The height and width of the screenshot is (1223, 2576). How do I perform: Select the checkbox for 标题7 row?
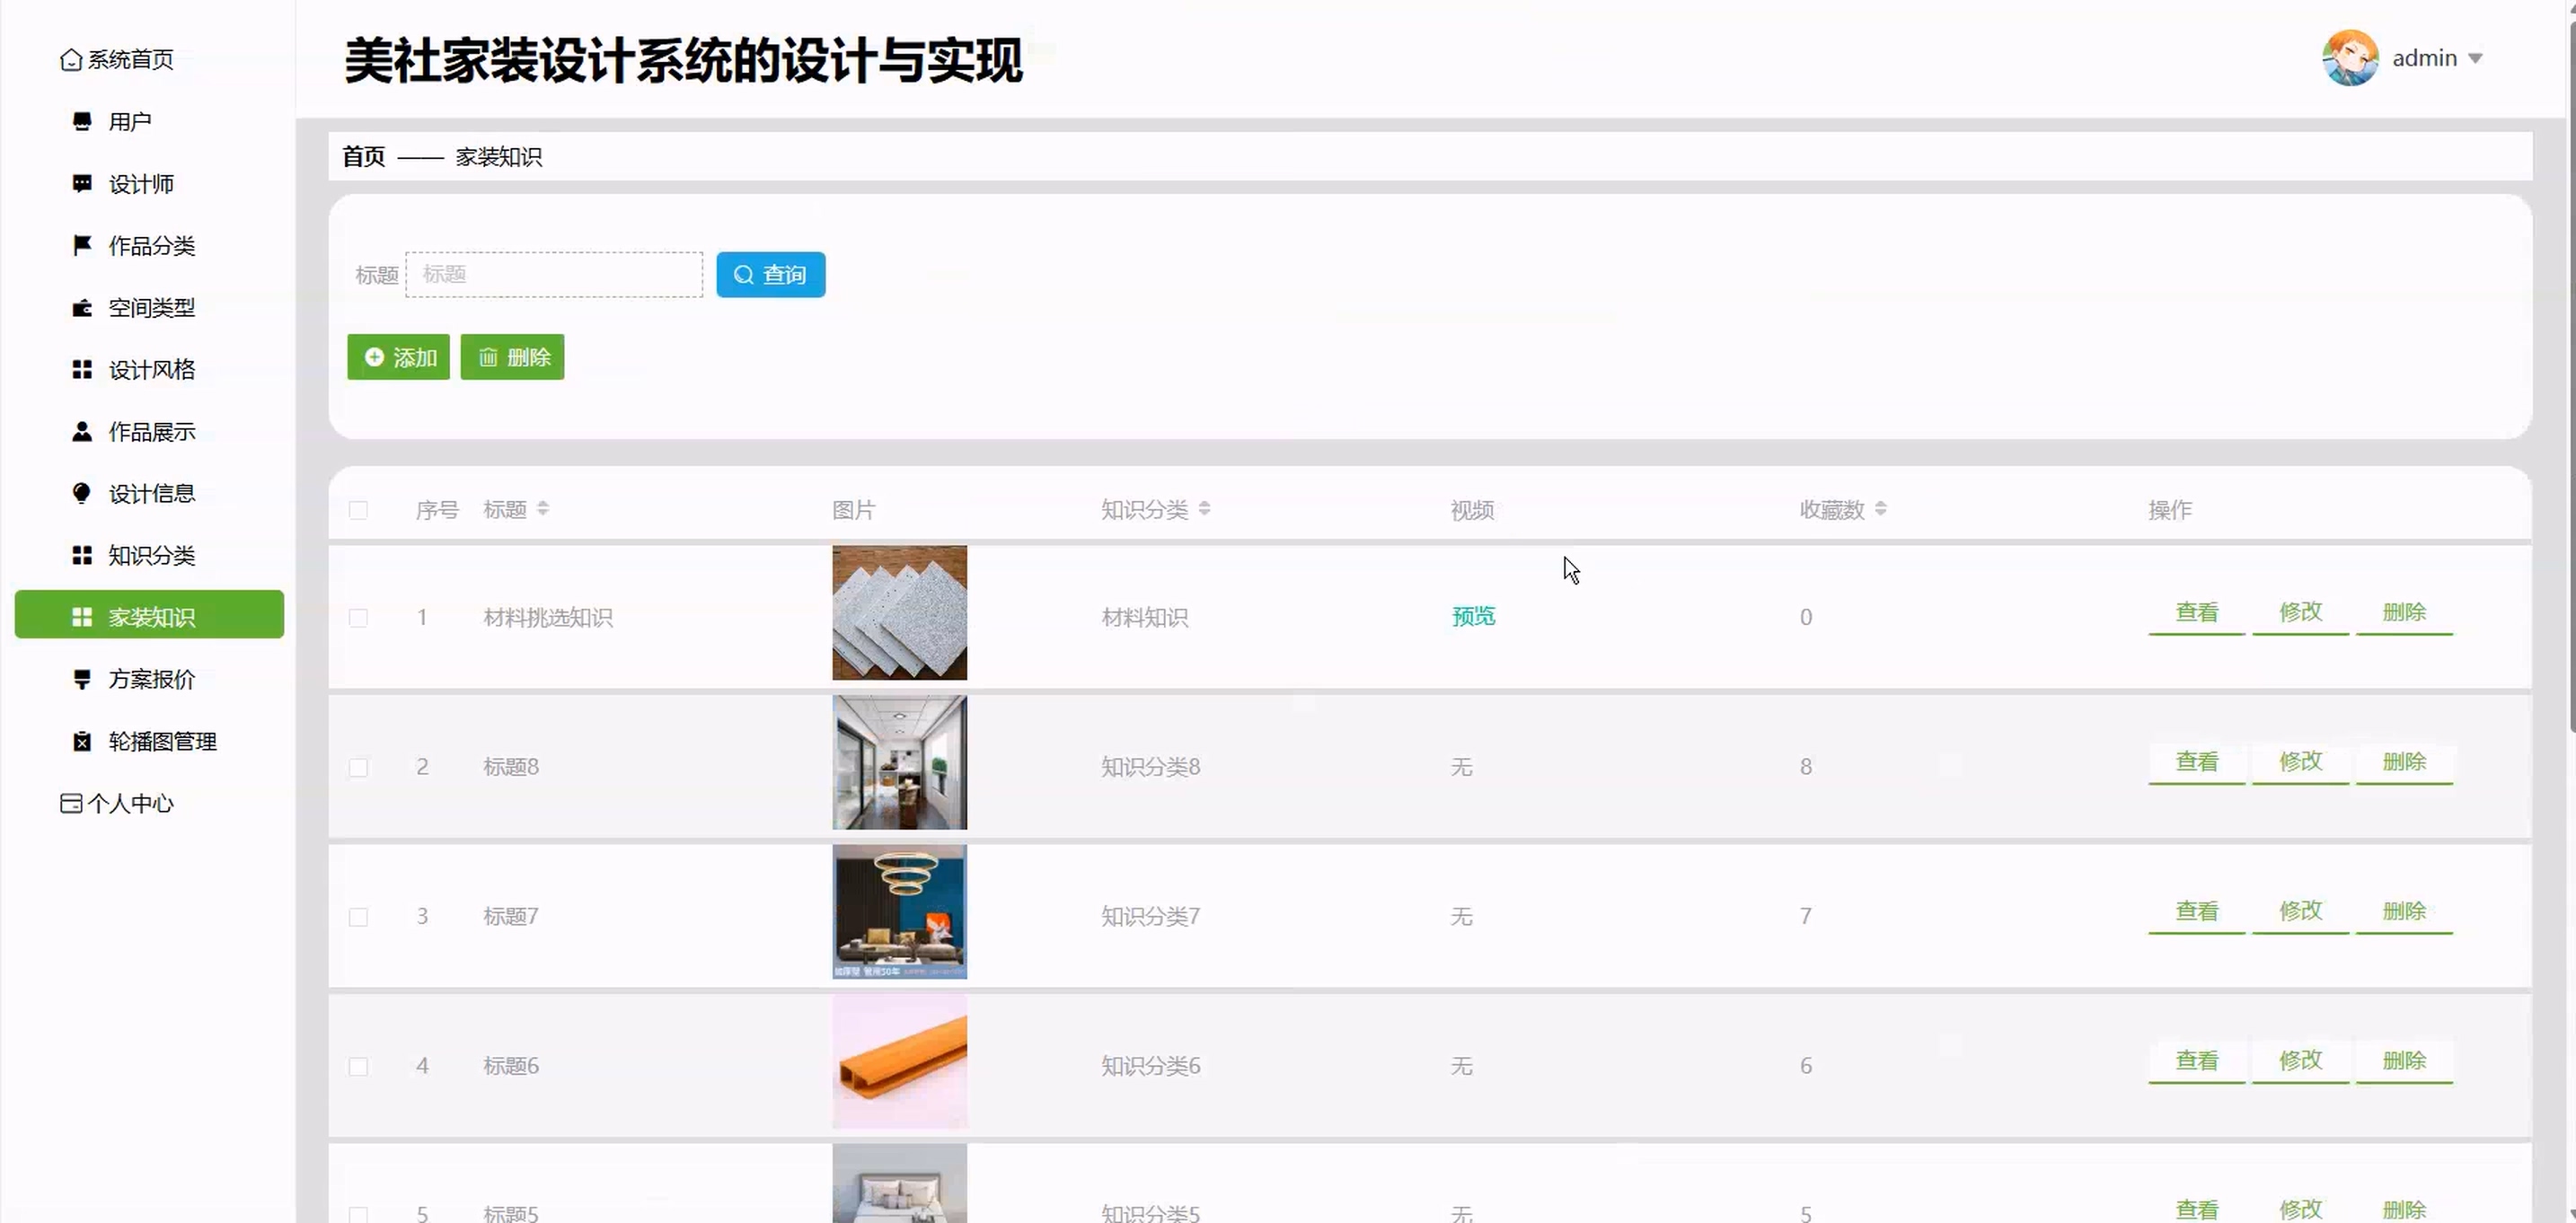click(x=358, y=917)
